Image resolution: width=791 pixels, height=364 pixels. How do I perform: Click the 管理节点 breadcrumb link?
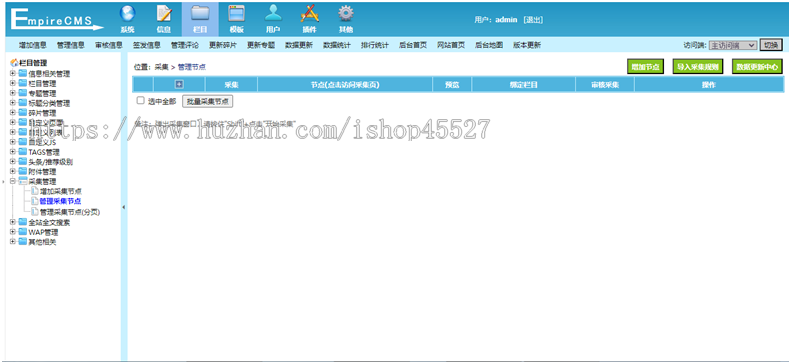tap(192, 67)
